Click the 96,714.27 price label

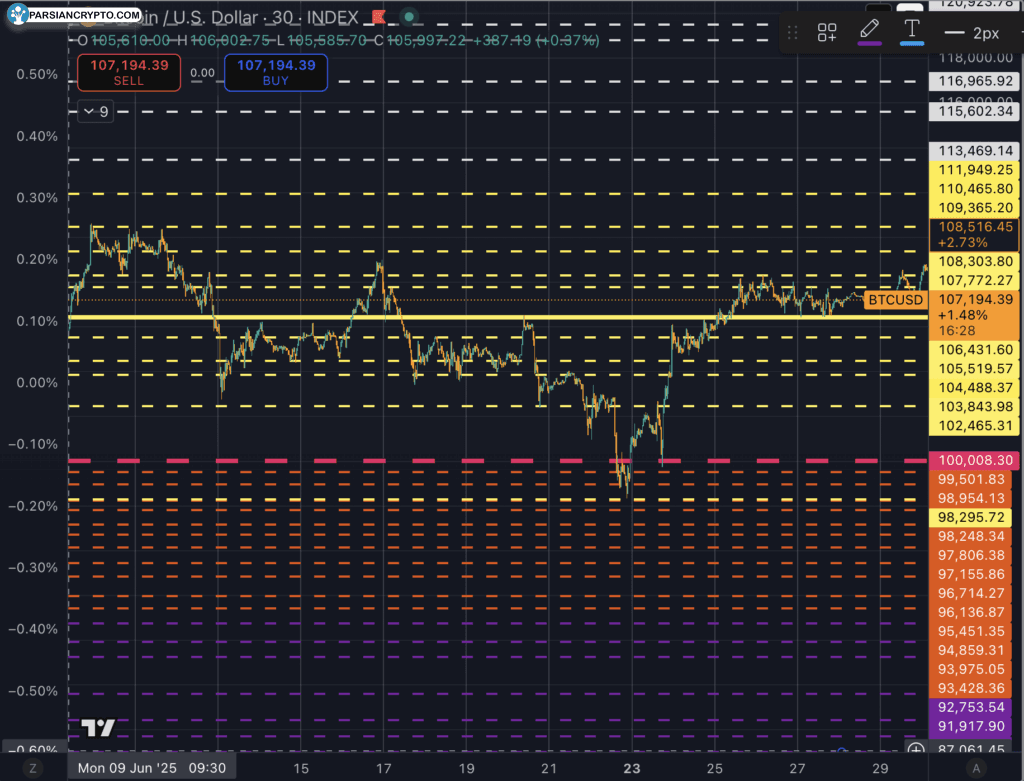tap(970, 593)
